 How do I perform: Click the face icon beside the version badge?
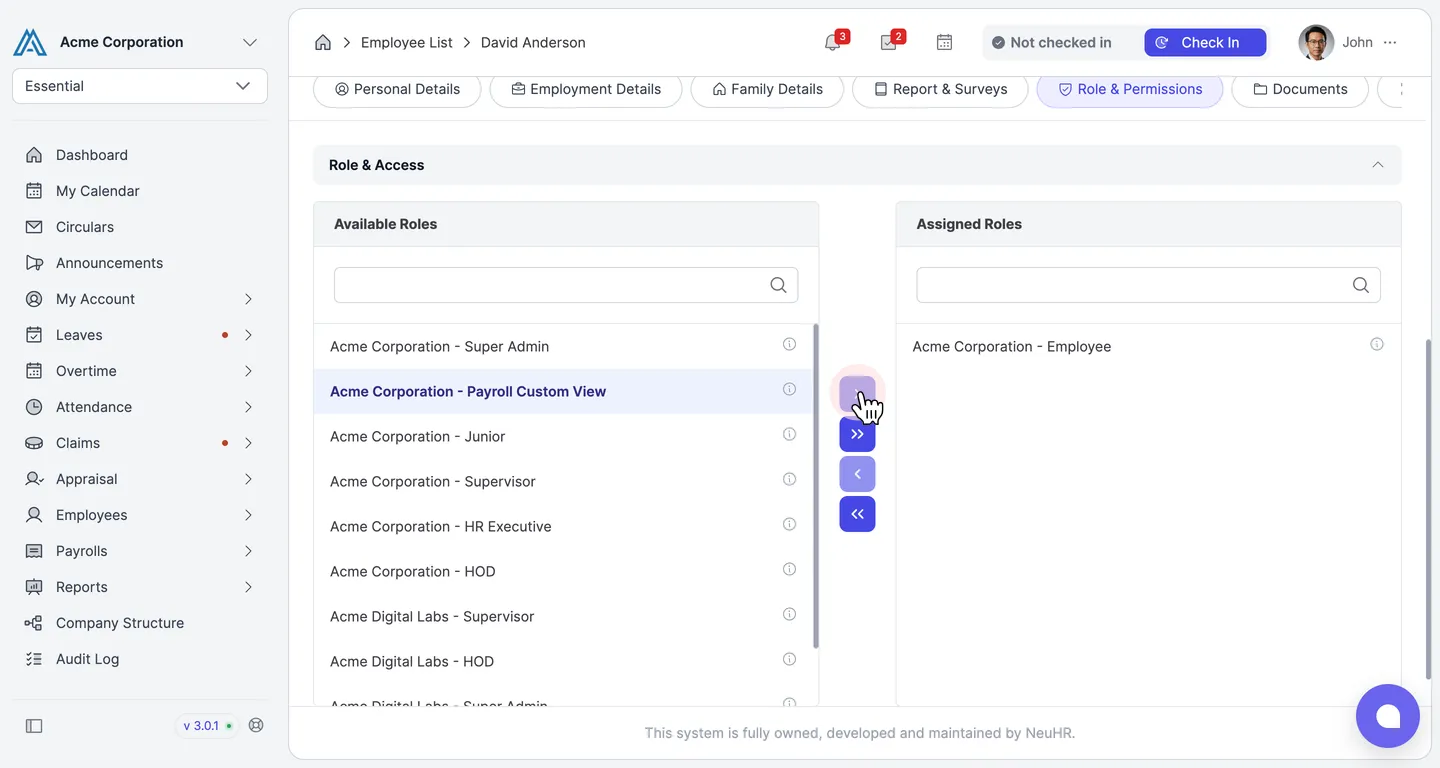(256, 725)
